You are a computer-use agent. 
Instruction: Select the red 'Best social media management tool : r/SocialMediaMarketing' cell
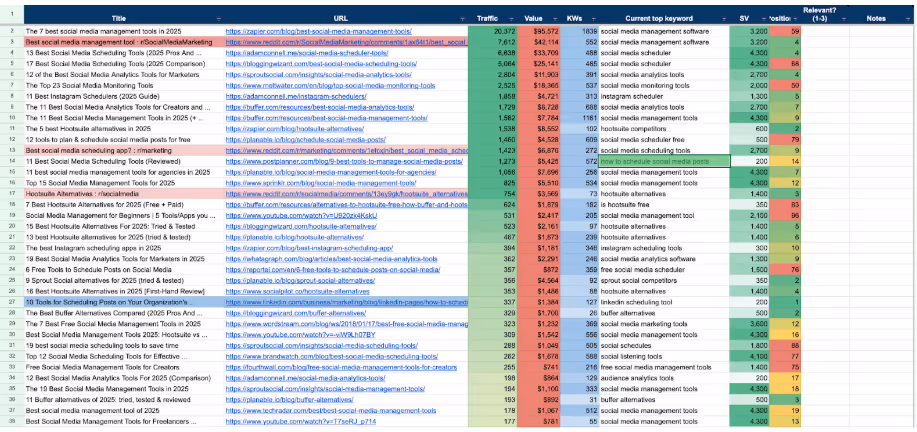coord(123,42)
